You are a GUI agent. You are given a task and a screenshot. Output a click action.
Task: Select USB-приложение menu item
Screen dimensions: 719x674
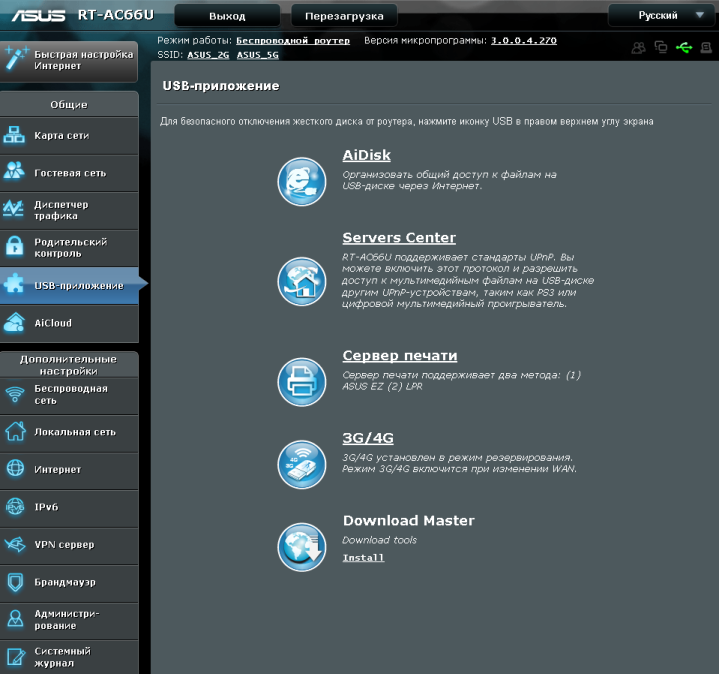[69, 286]
